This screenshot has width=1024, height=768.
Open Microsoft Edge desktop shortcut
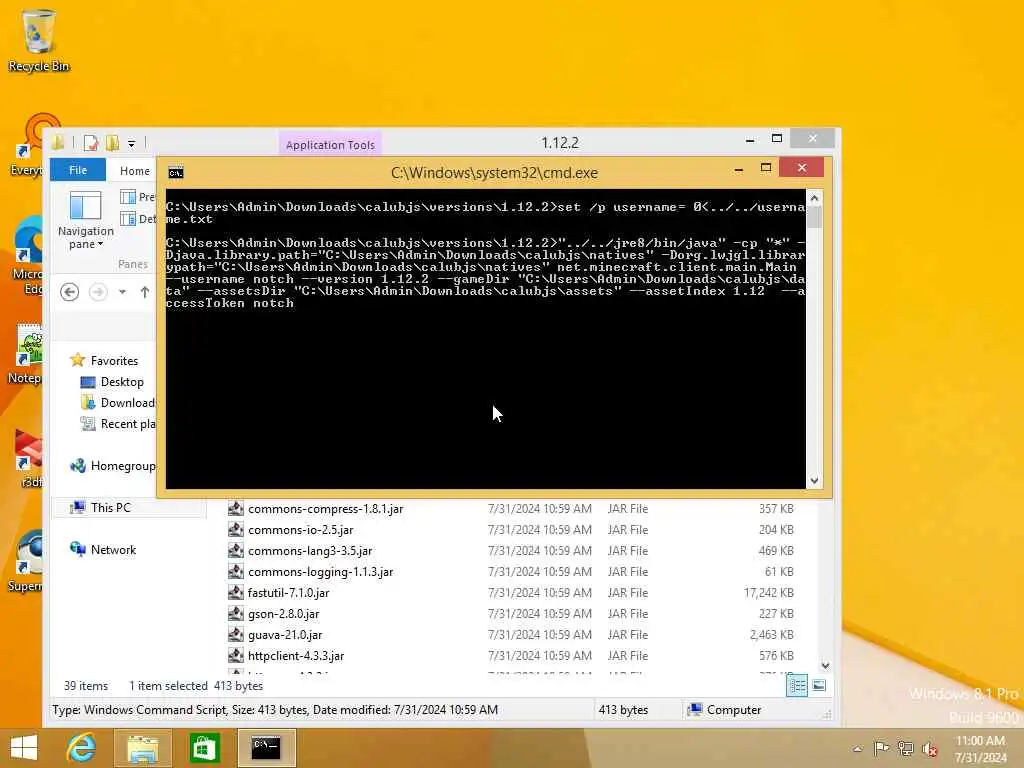pos(27,256)
